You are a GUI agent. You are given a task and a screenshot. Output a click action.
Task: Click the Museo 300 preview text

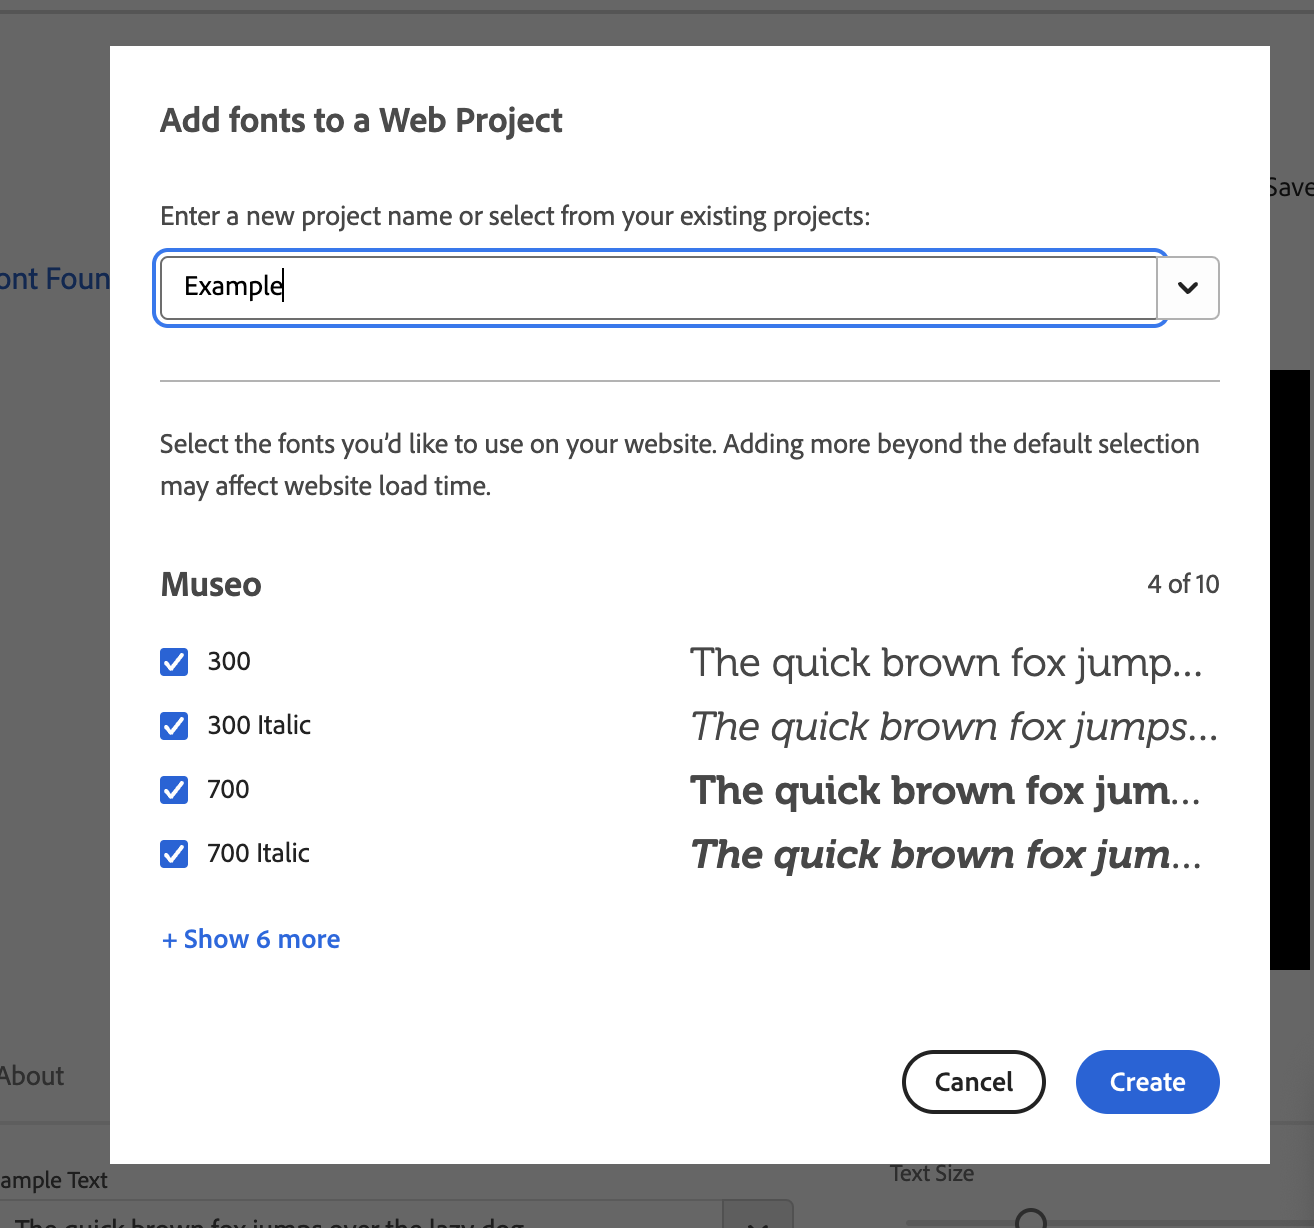pos(945,663)
